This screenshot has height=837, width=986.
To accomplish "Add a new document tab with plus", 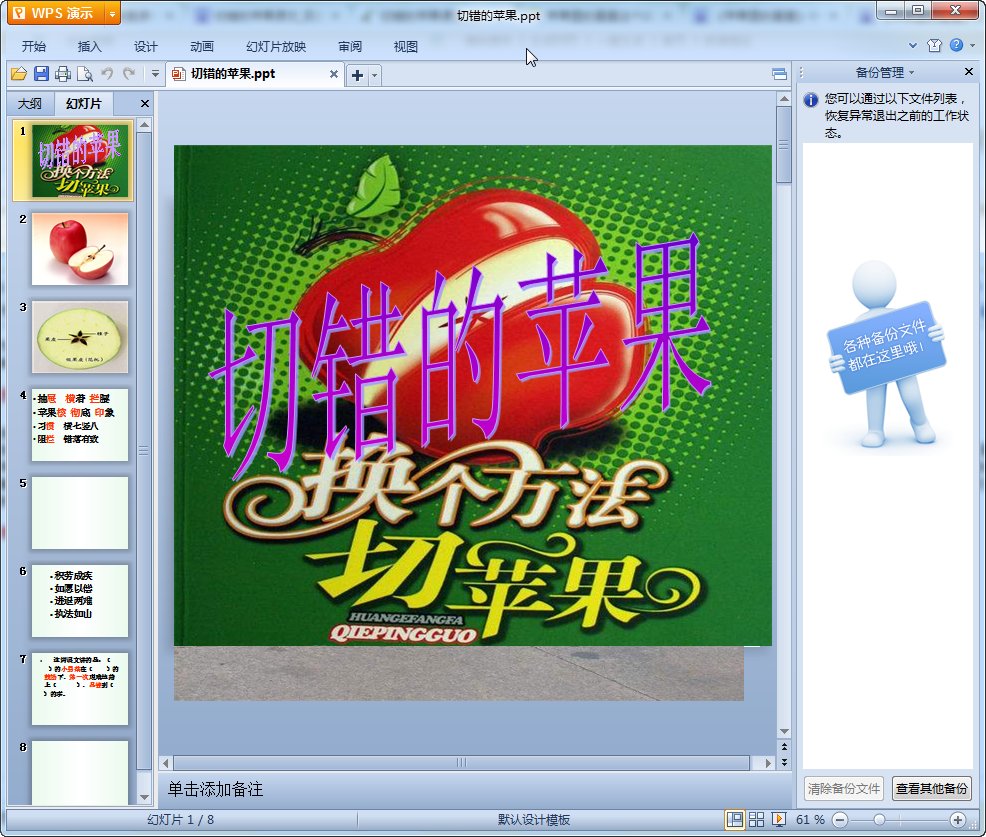I will (x=357, y=75).
